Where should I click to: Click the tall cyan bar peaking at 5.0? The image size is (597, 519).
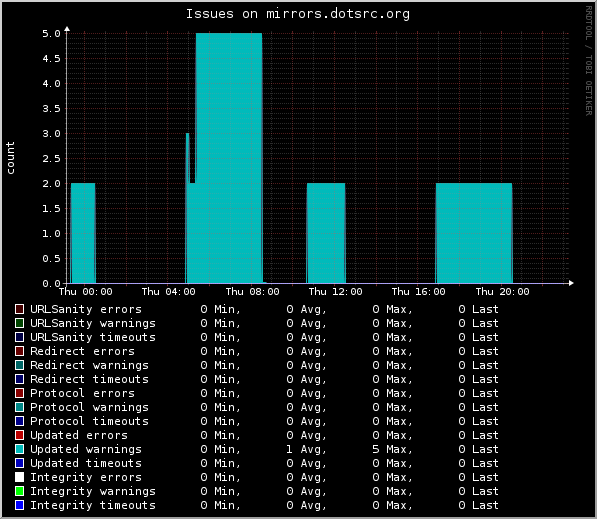[x=229, y=158]
